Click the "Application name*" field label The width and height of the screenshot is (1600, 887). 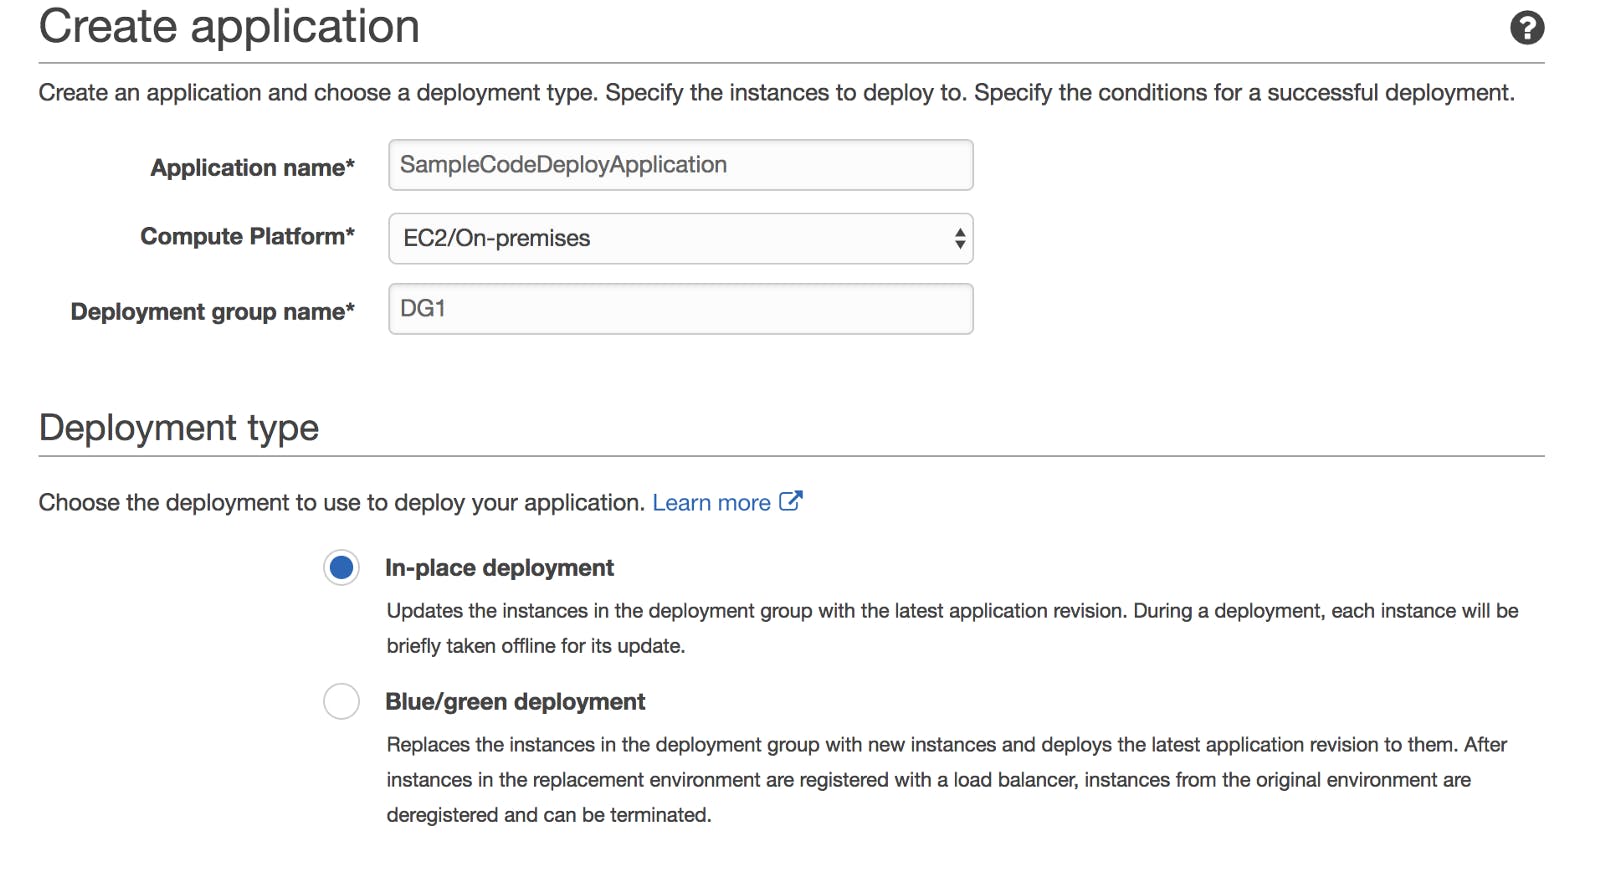click(x=252, y=168)
